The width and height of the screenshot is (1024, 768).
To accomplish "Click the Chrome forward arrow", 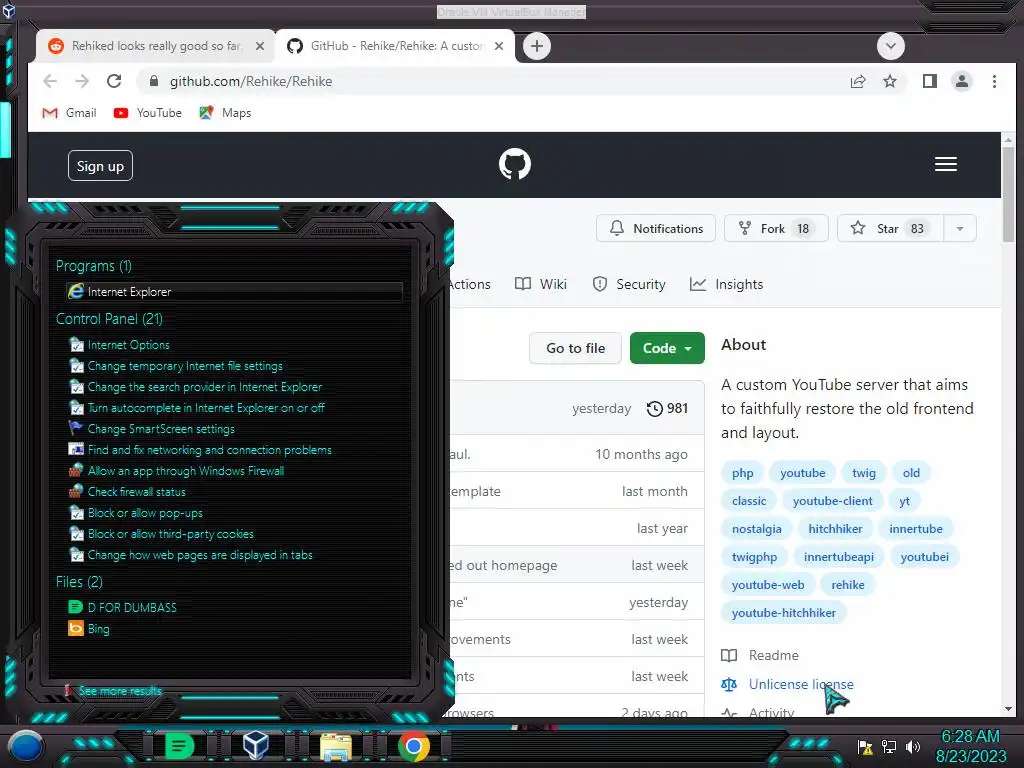I will pos(82,81).
